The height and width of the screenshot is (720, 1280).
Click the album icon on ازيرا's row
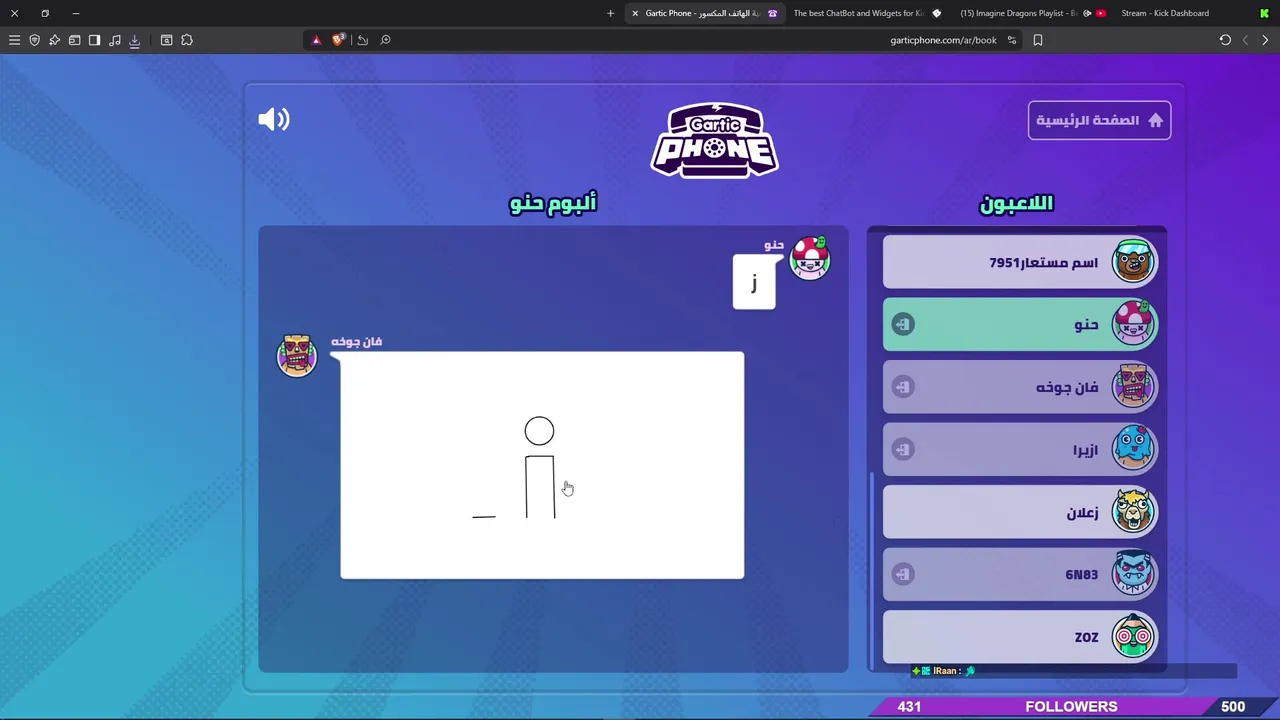click(903, 449)
